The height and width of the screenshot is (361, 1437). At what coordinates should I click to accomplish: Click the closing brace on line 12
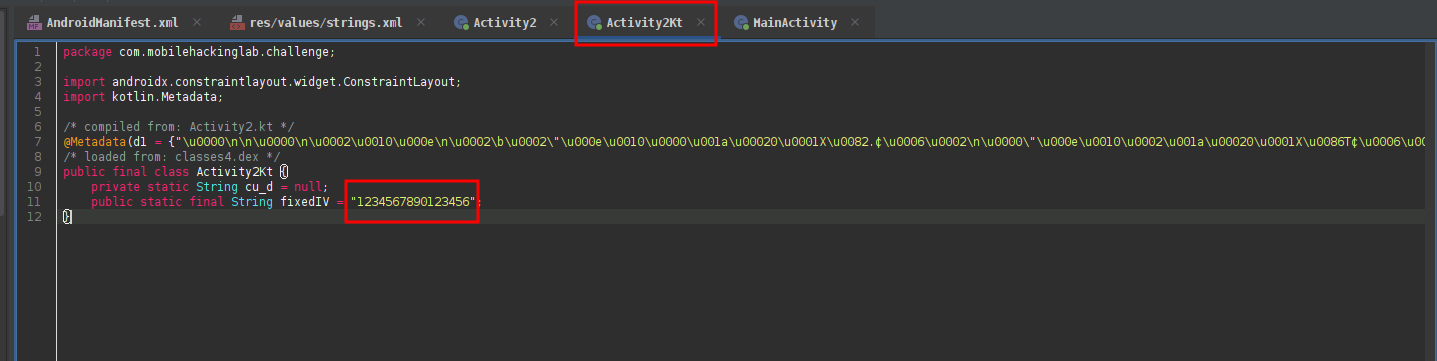coord(66,217)
